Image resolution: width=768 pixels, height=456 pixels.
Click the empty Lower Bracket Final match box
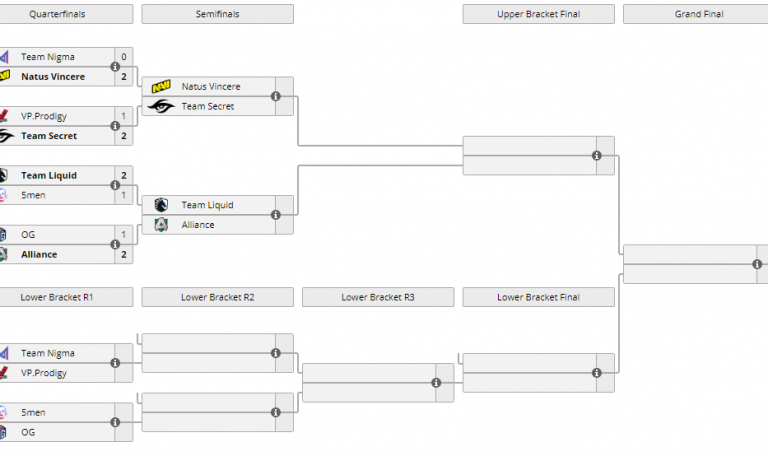[525, 372]
